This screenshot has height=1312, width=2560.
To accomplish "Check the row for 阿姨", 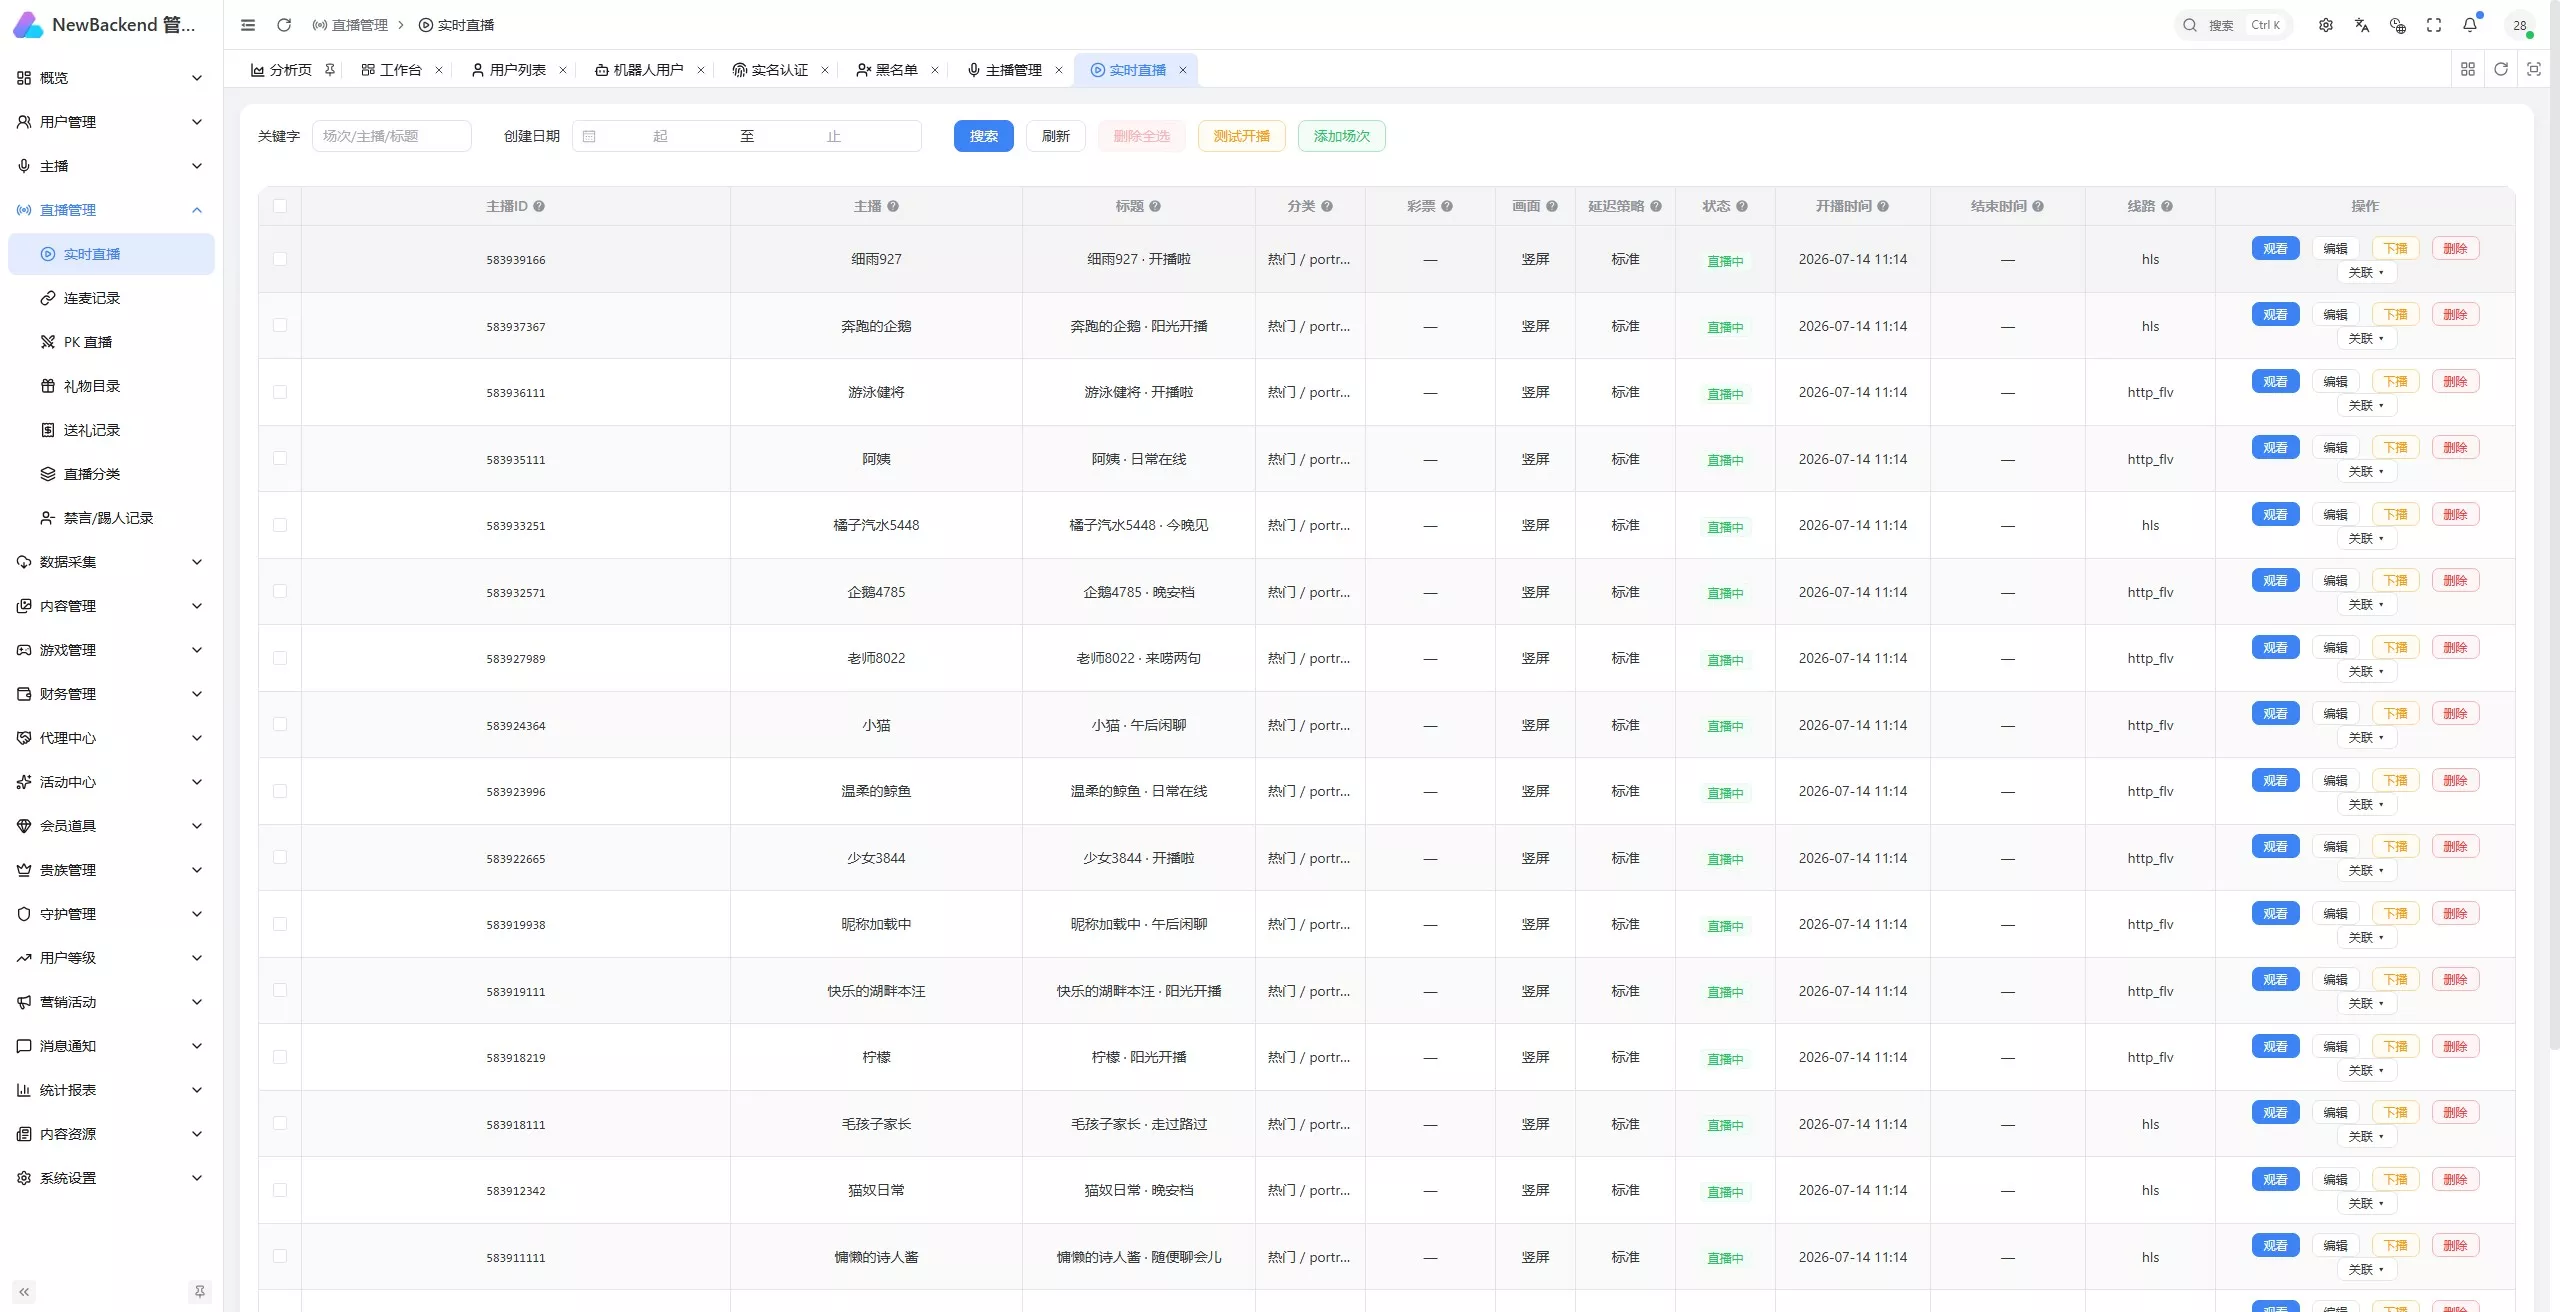I will click(x=280, y=458).
